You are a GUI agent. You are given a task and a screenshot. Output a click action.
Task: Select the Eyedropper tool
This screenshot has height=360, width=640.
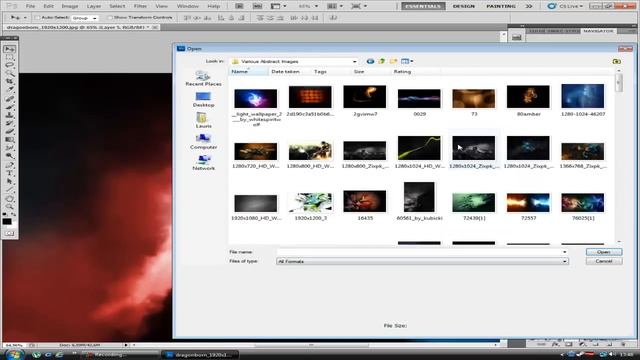point(9,90)
